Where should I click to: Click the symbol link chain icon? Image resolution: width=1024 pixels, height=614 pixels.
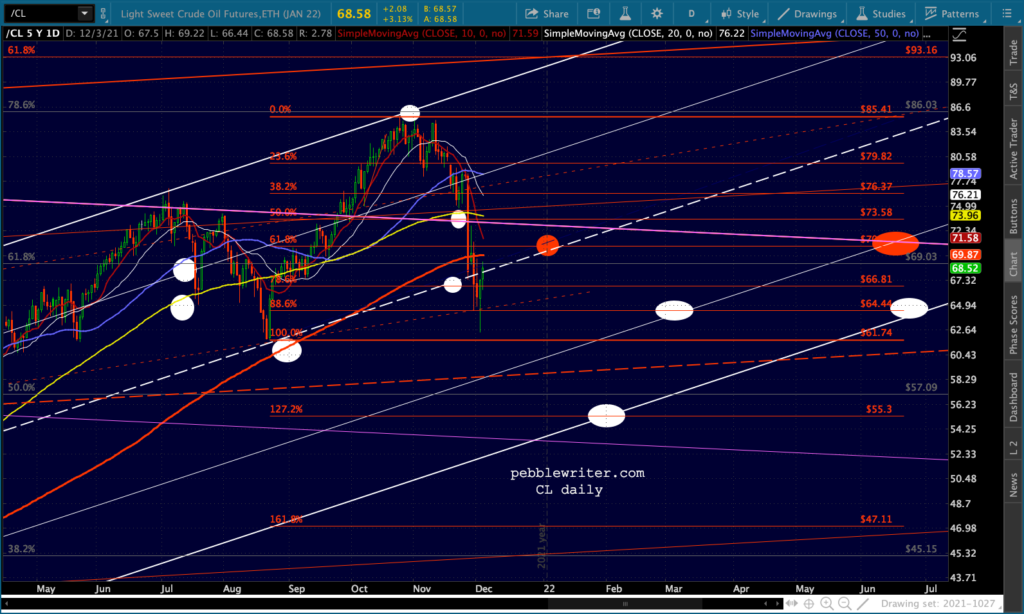[103, 13]
